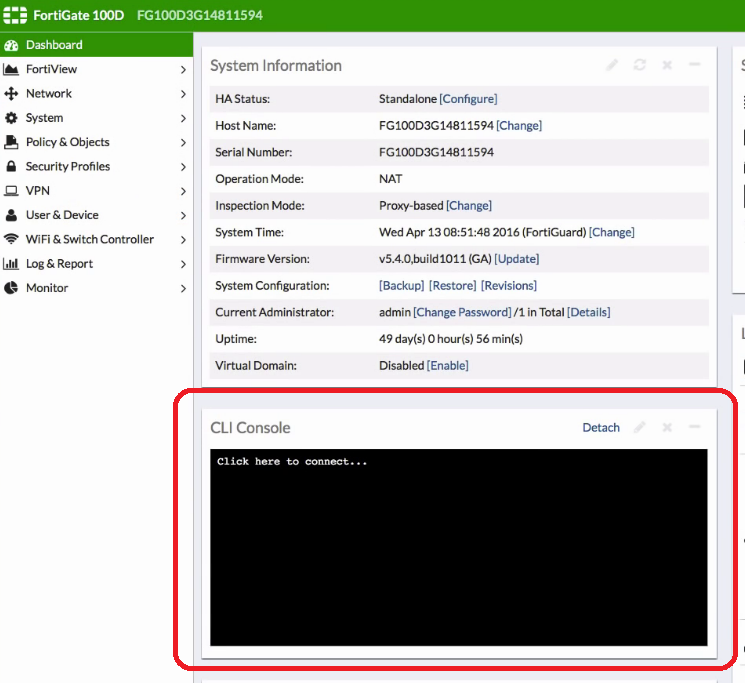Open the Log & Report menu
The image size is (745, 683).
click(x=96, y=264)
